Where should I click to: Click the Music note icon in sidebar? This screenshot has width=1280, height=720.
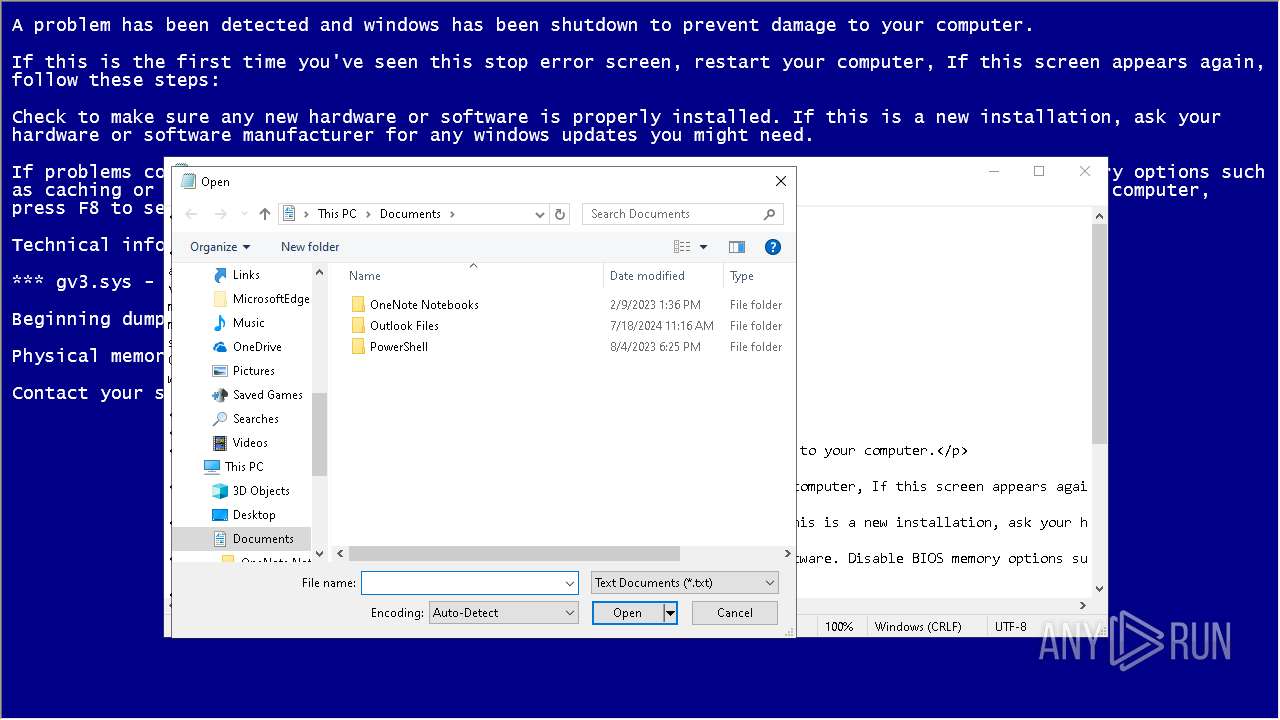click(220, 323)
